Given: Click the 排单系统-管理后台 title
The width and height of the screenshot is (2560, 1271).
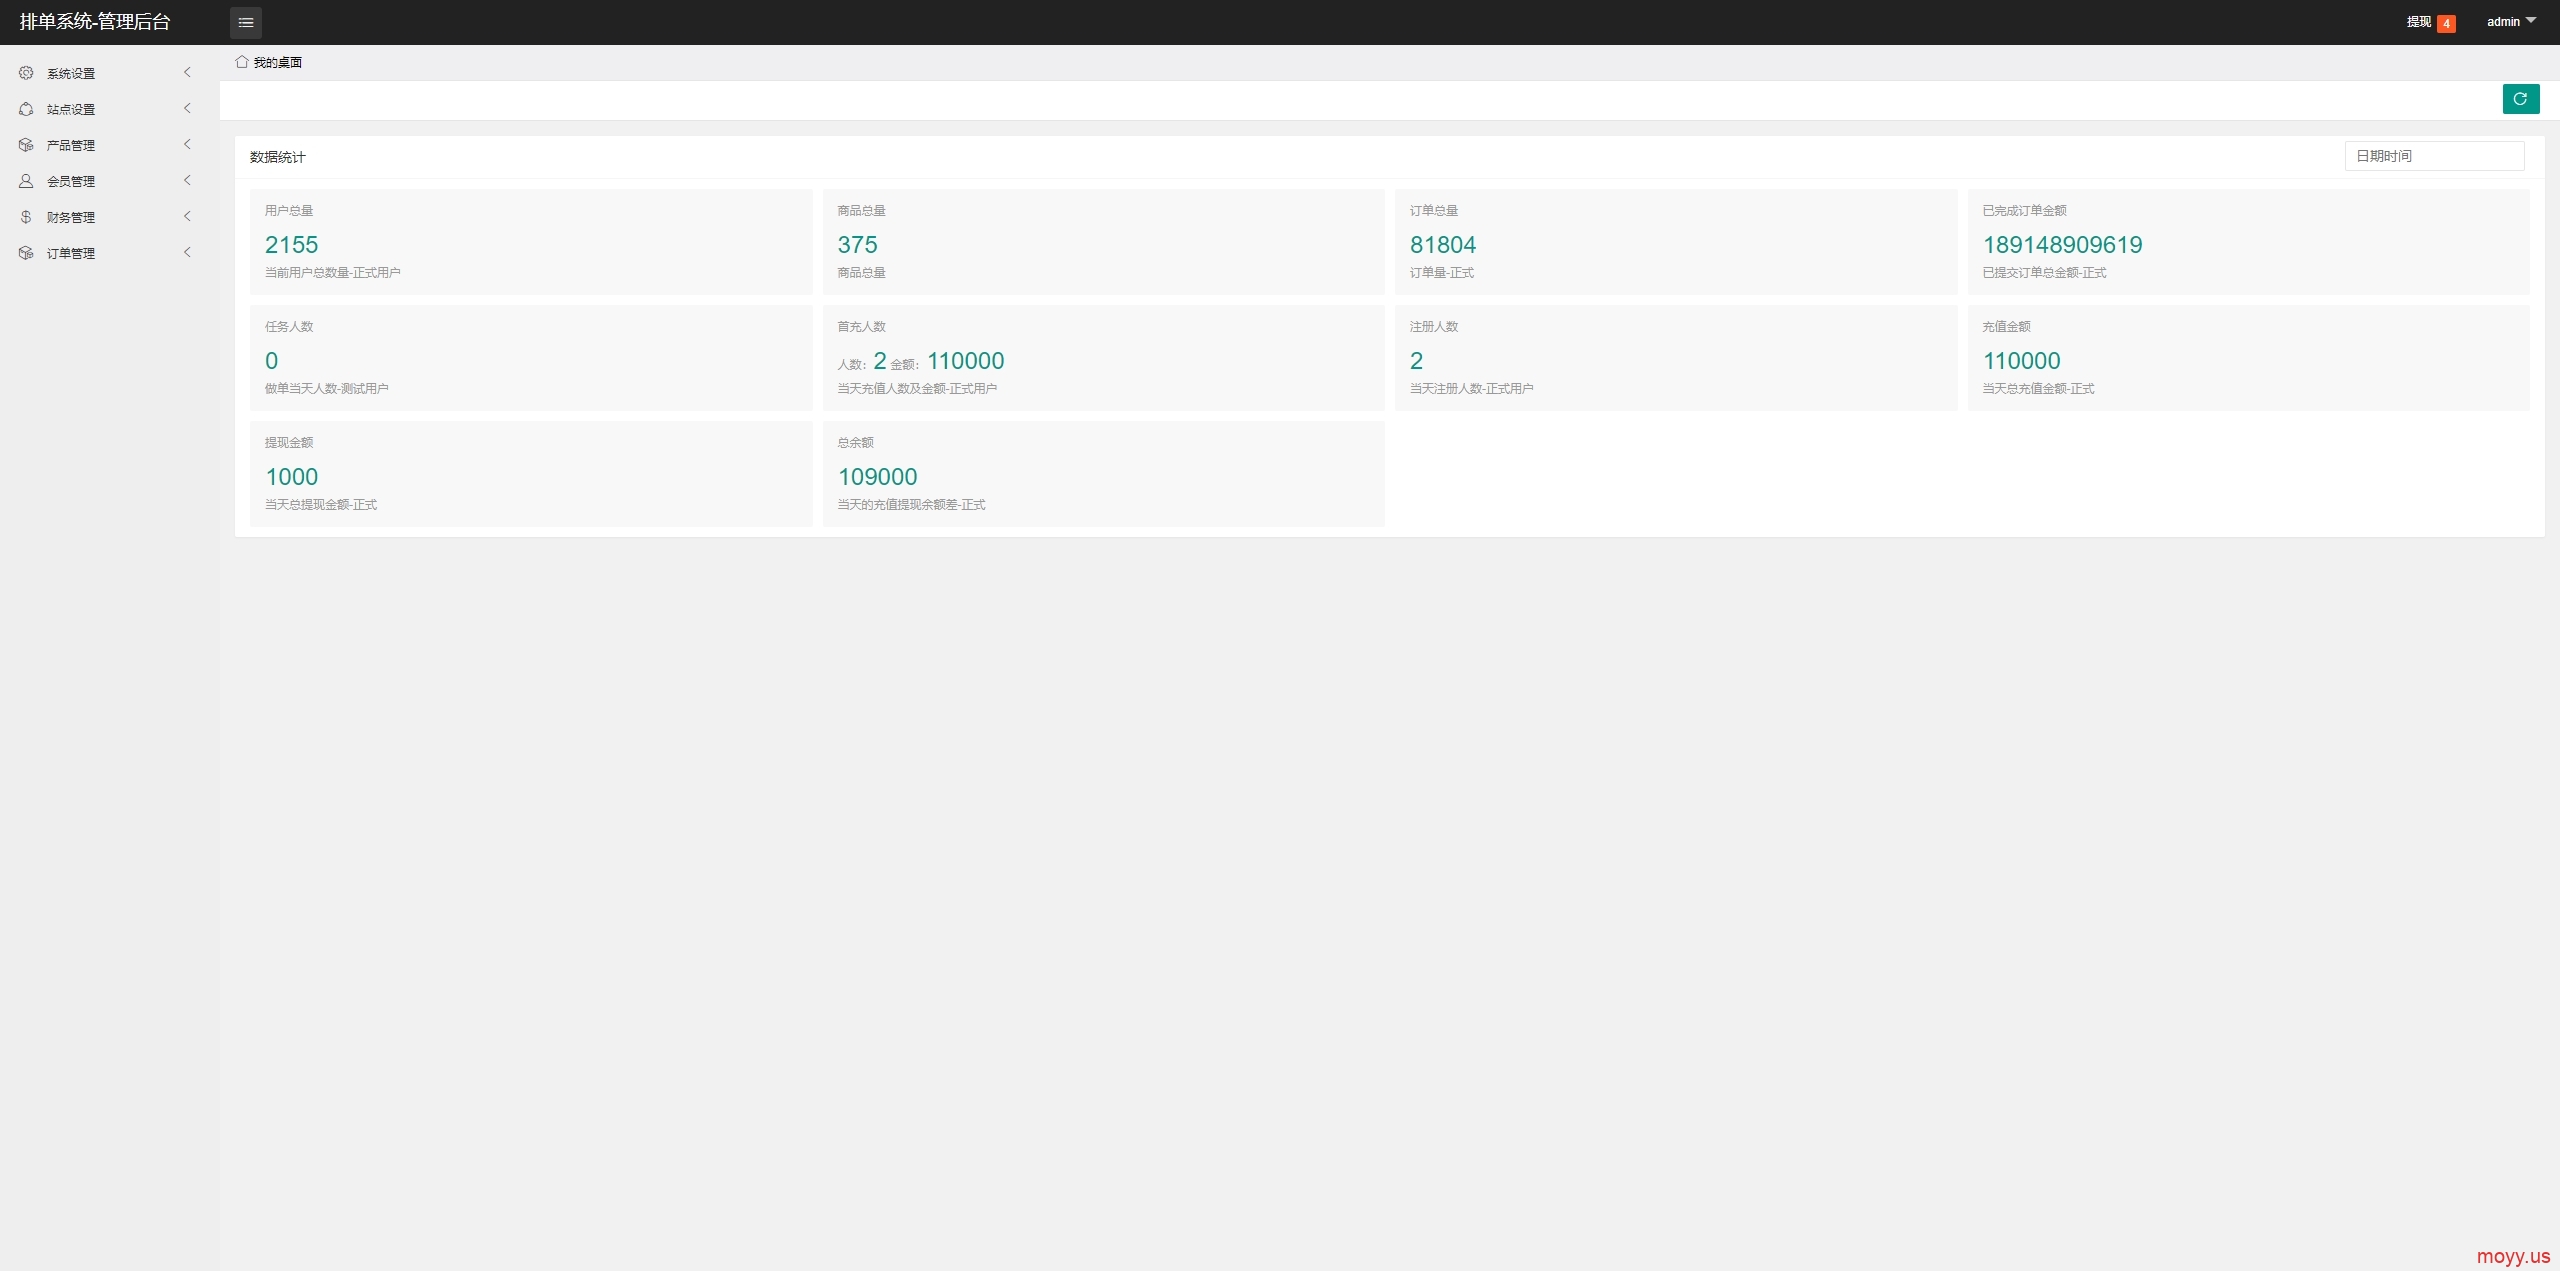Looking at the screenshot, I should point(95,22).
